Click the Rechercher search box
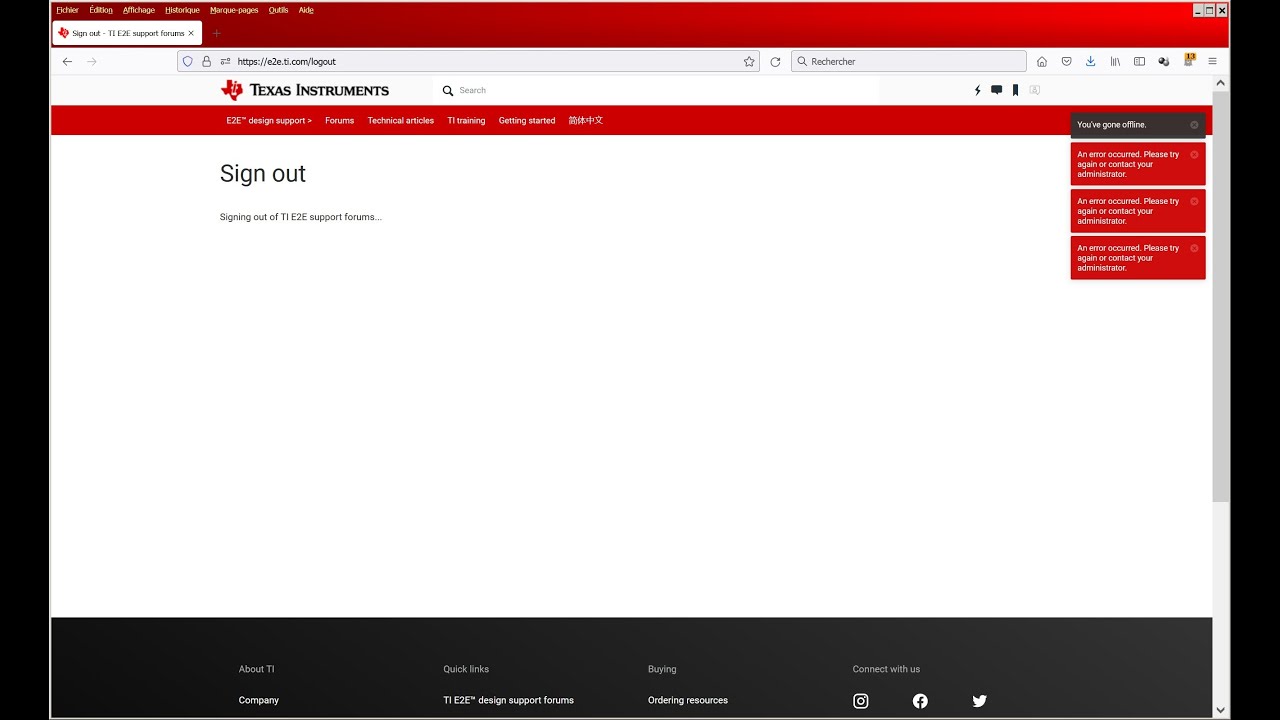The width and height of the screenshot is (1280, 720). click(909, 61)
